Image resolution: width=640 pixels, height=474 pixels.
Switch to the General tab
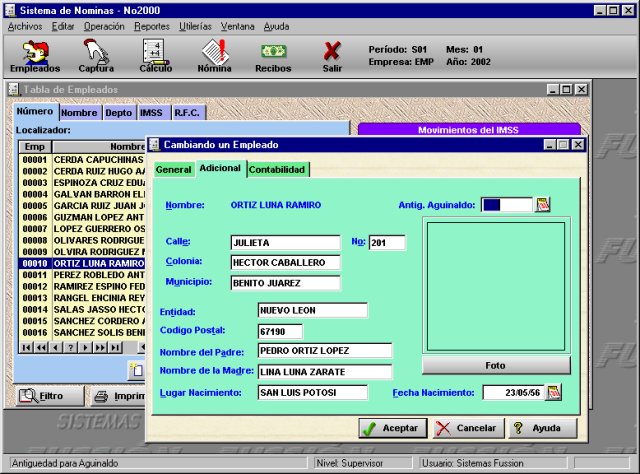click(x=173, y=170)
